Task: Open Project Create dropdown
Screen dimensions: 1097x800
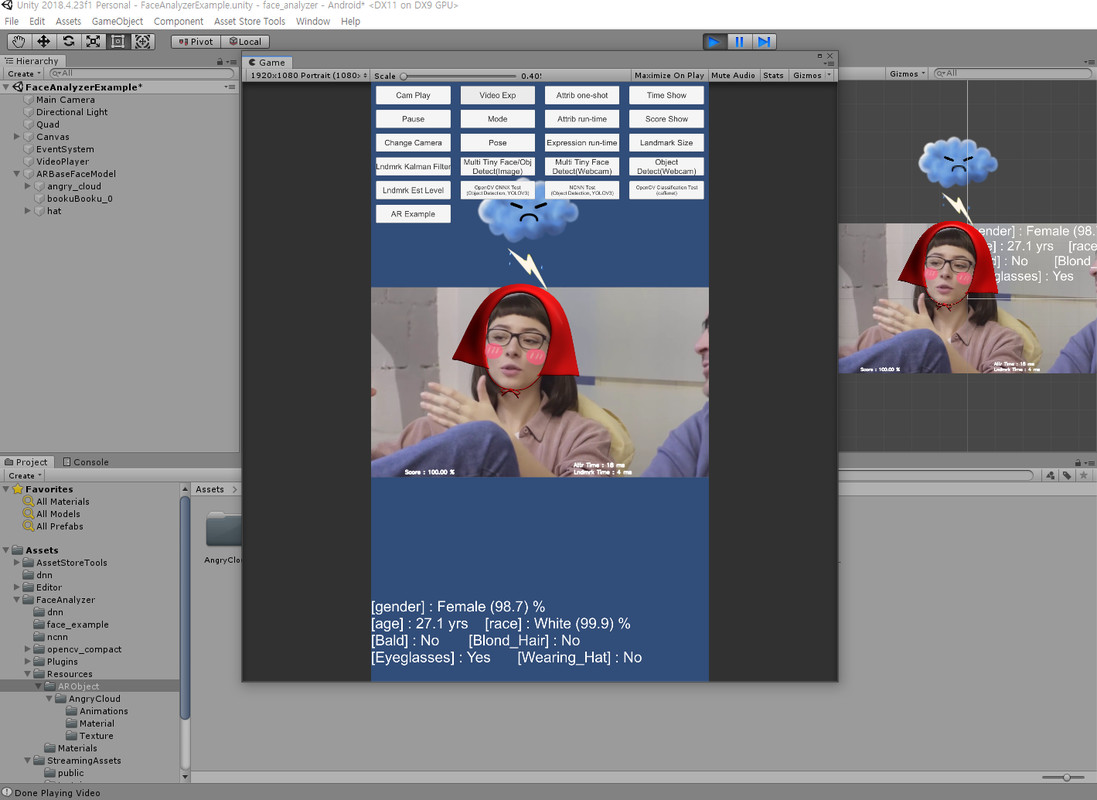Action: [25, 476]
